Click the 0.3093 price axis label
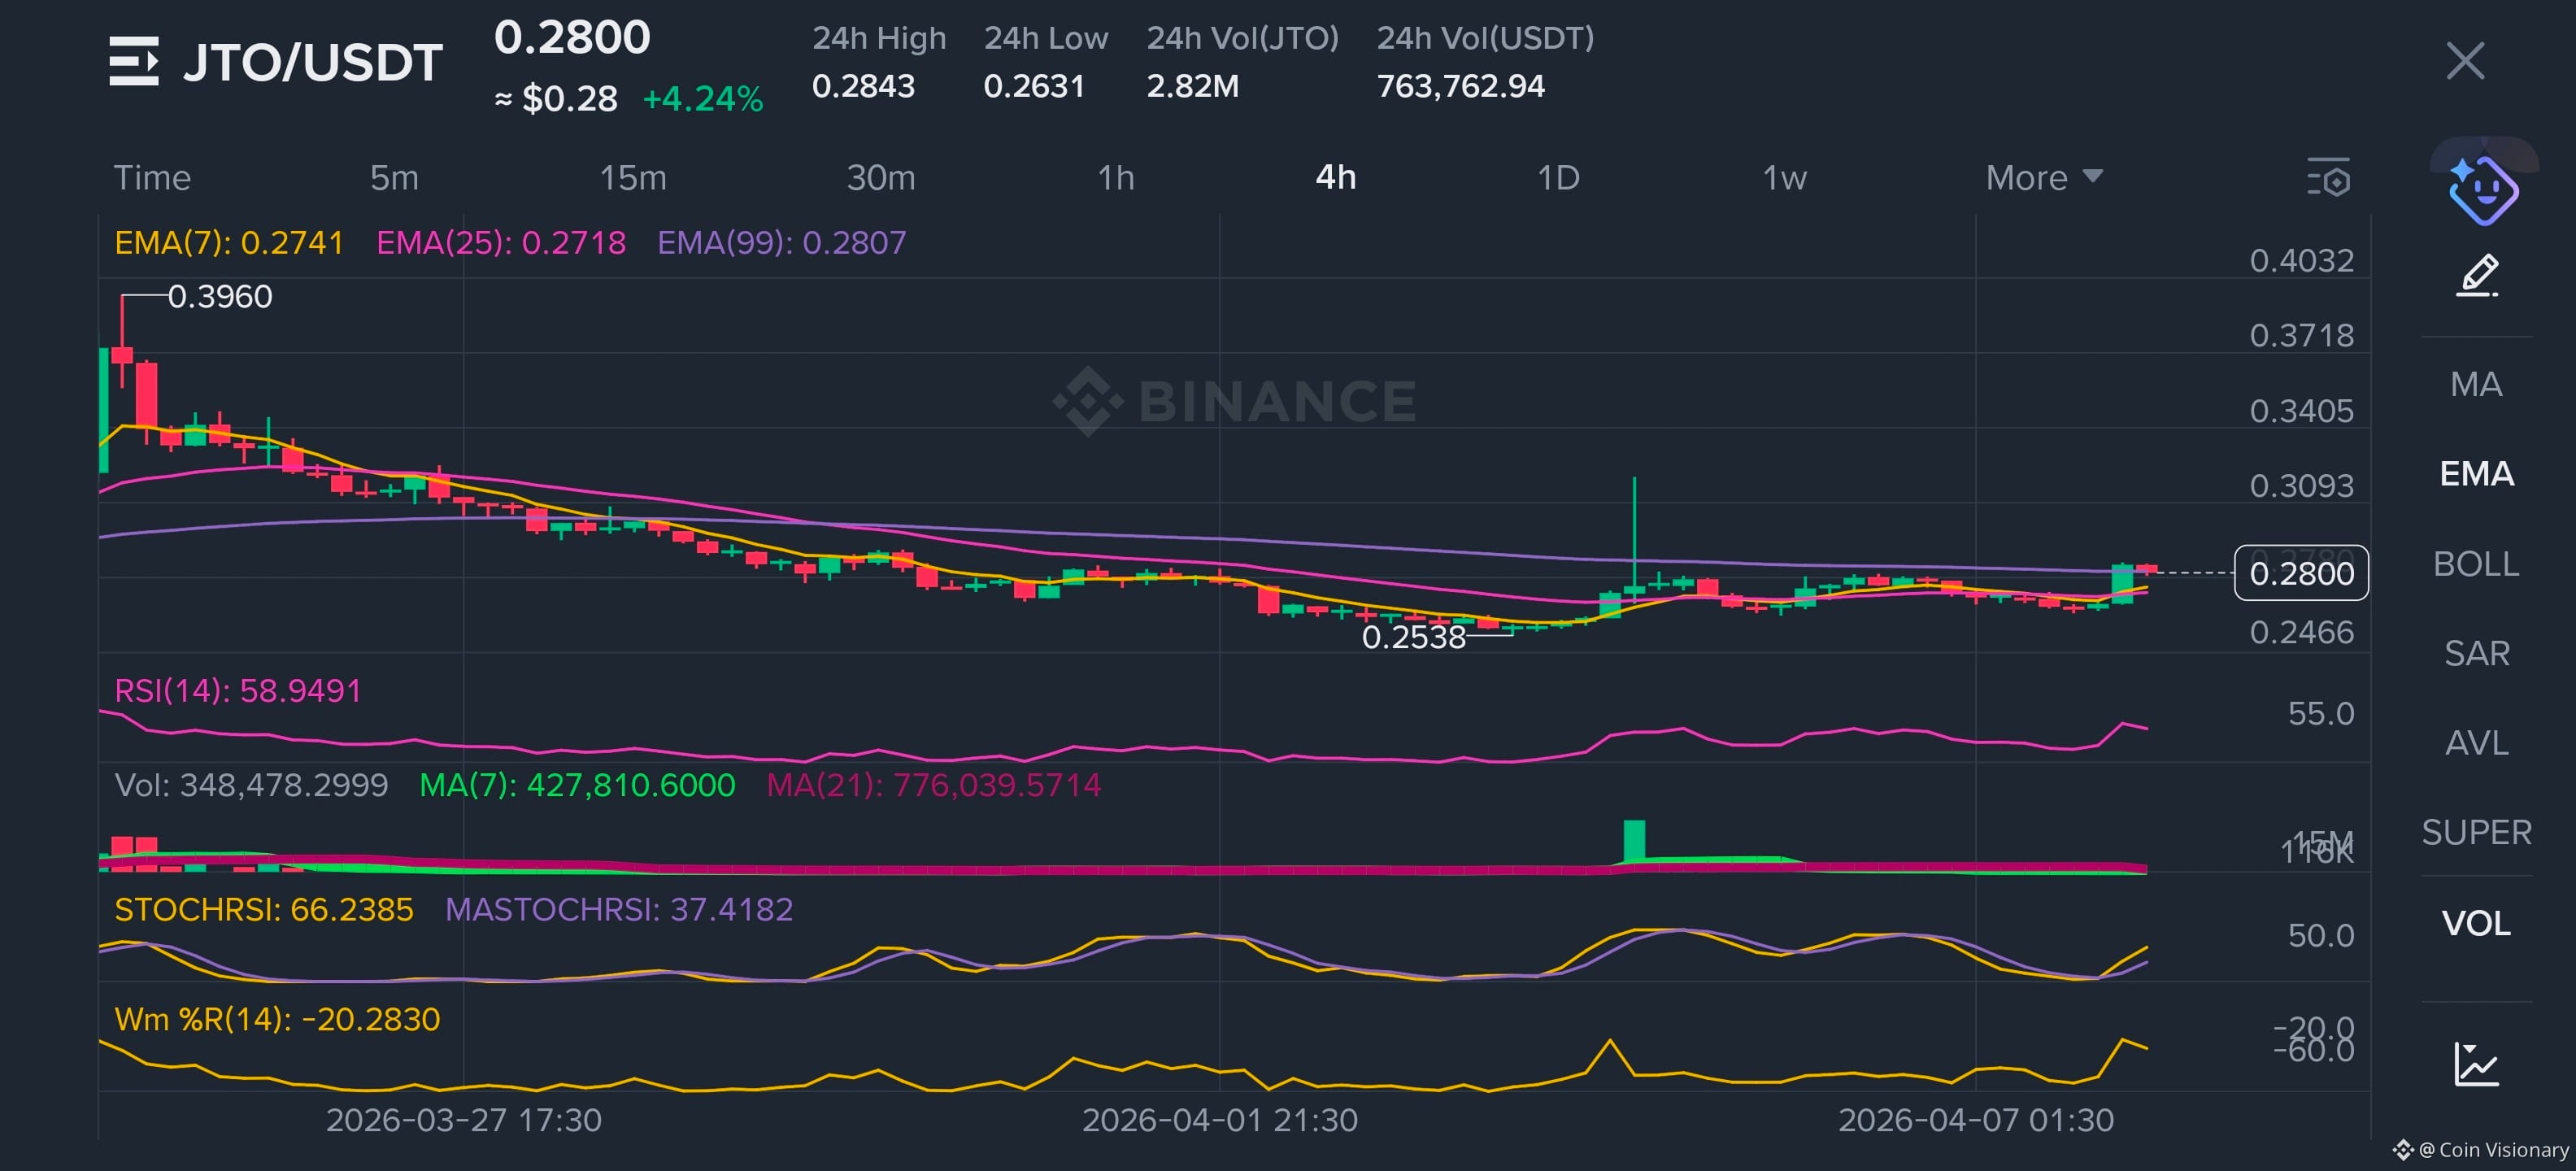The height and width of the screenshot is (1171, 2576). click(2301, 486)
